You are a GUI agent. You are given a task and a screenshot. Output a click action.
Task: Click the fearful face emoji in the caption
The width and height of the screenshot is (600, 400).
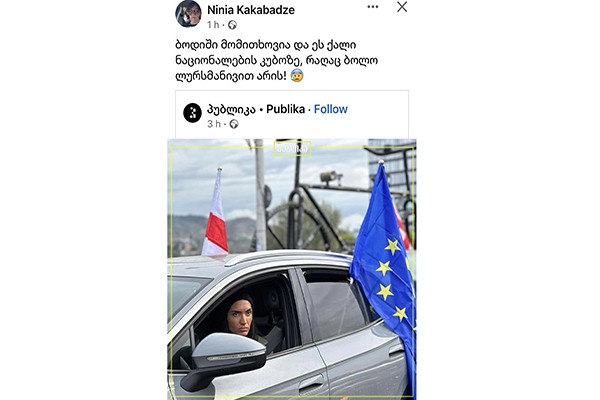pyautogui.click(x=297, y=75)
